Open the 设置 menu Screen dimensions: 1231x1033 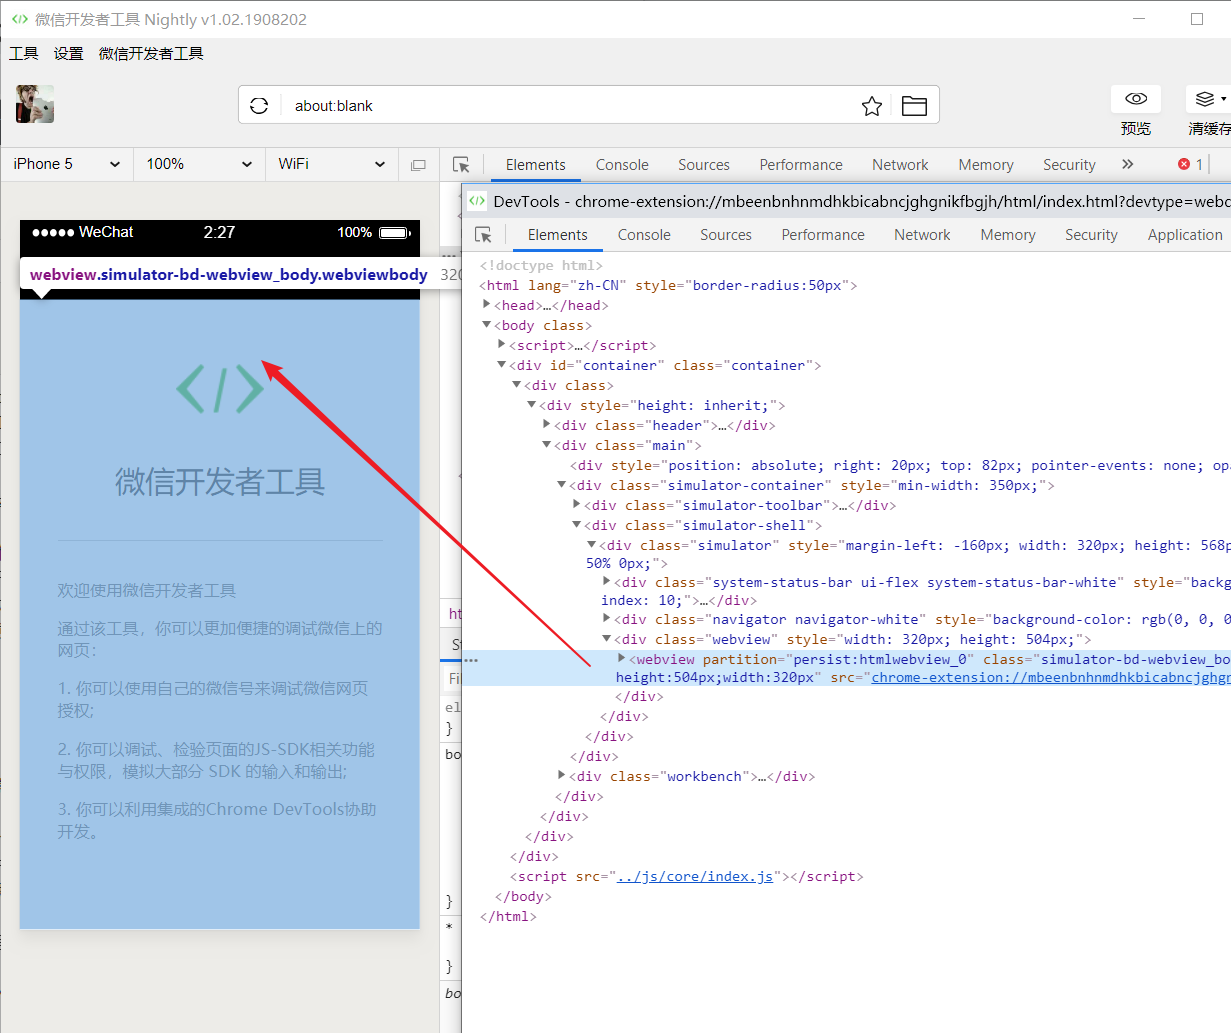[68, 54]
